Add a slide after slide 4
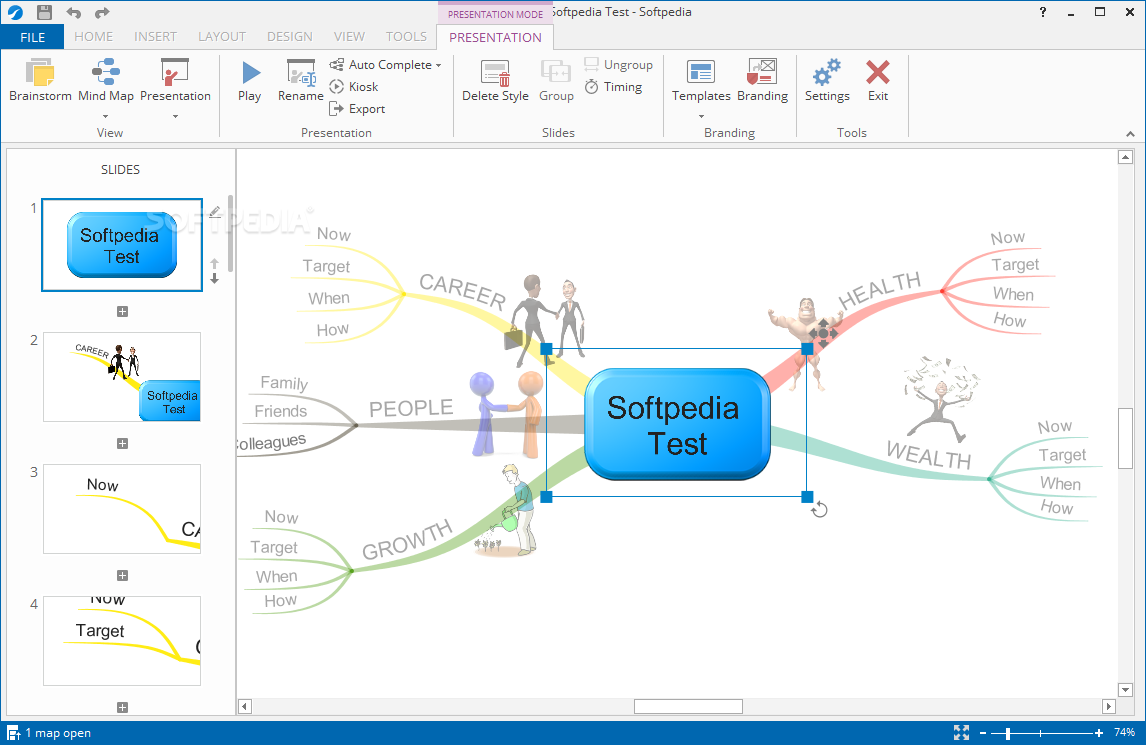Viewport: 1146px width, 745px height. (122, 708)
